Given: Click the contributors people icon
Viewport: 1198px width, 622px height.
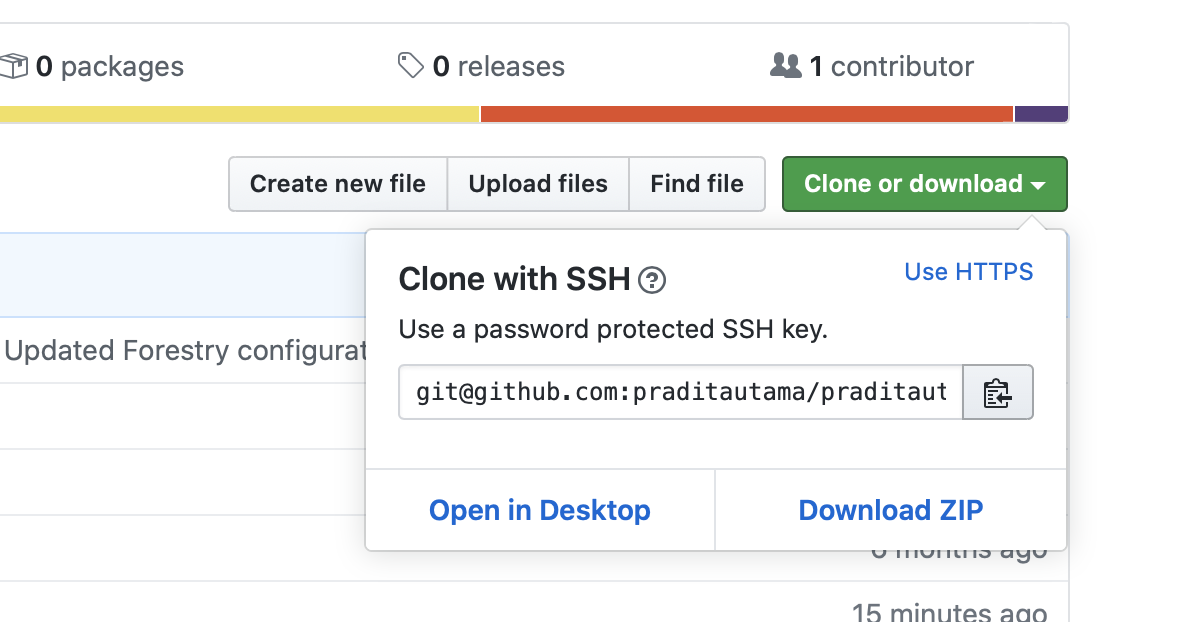Looking at the screenshot, I should click(x=785, y=66).
